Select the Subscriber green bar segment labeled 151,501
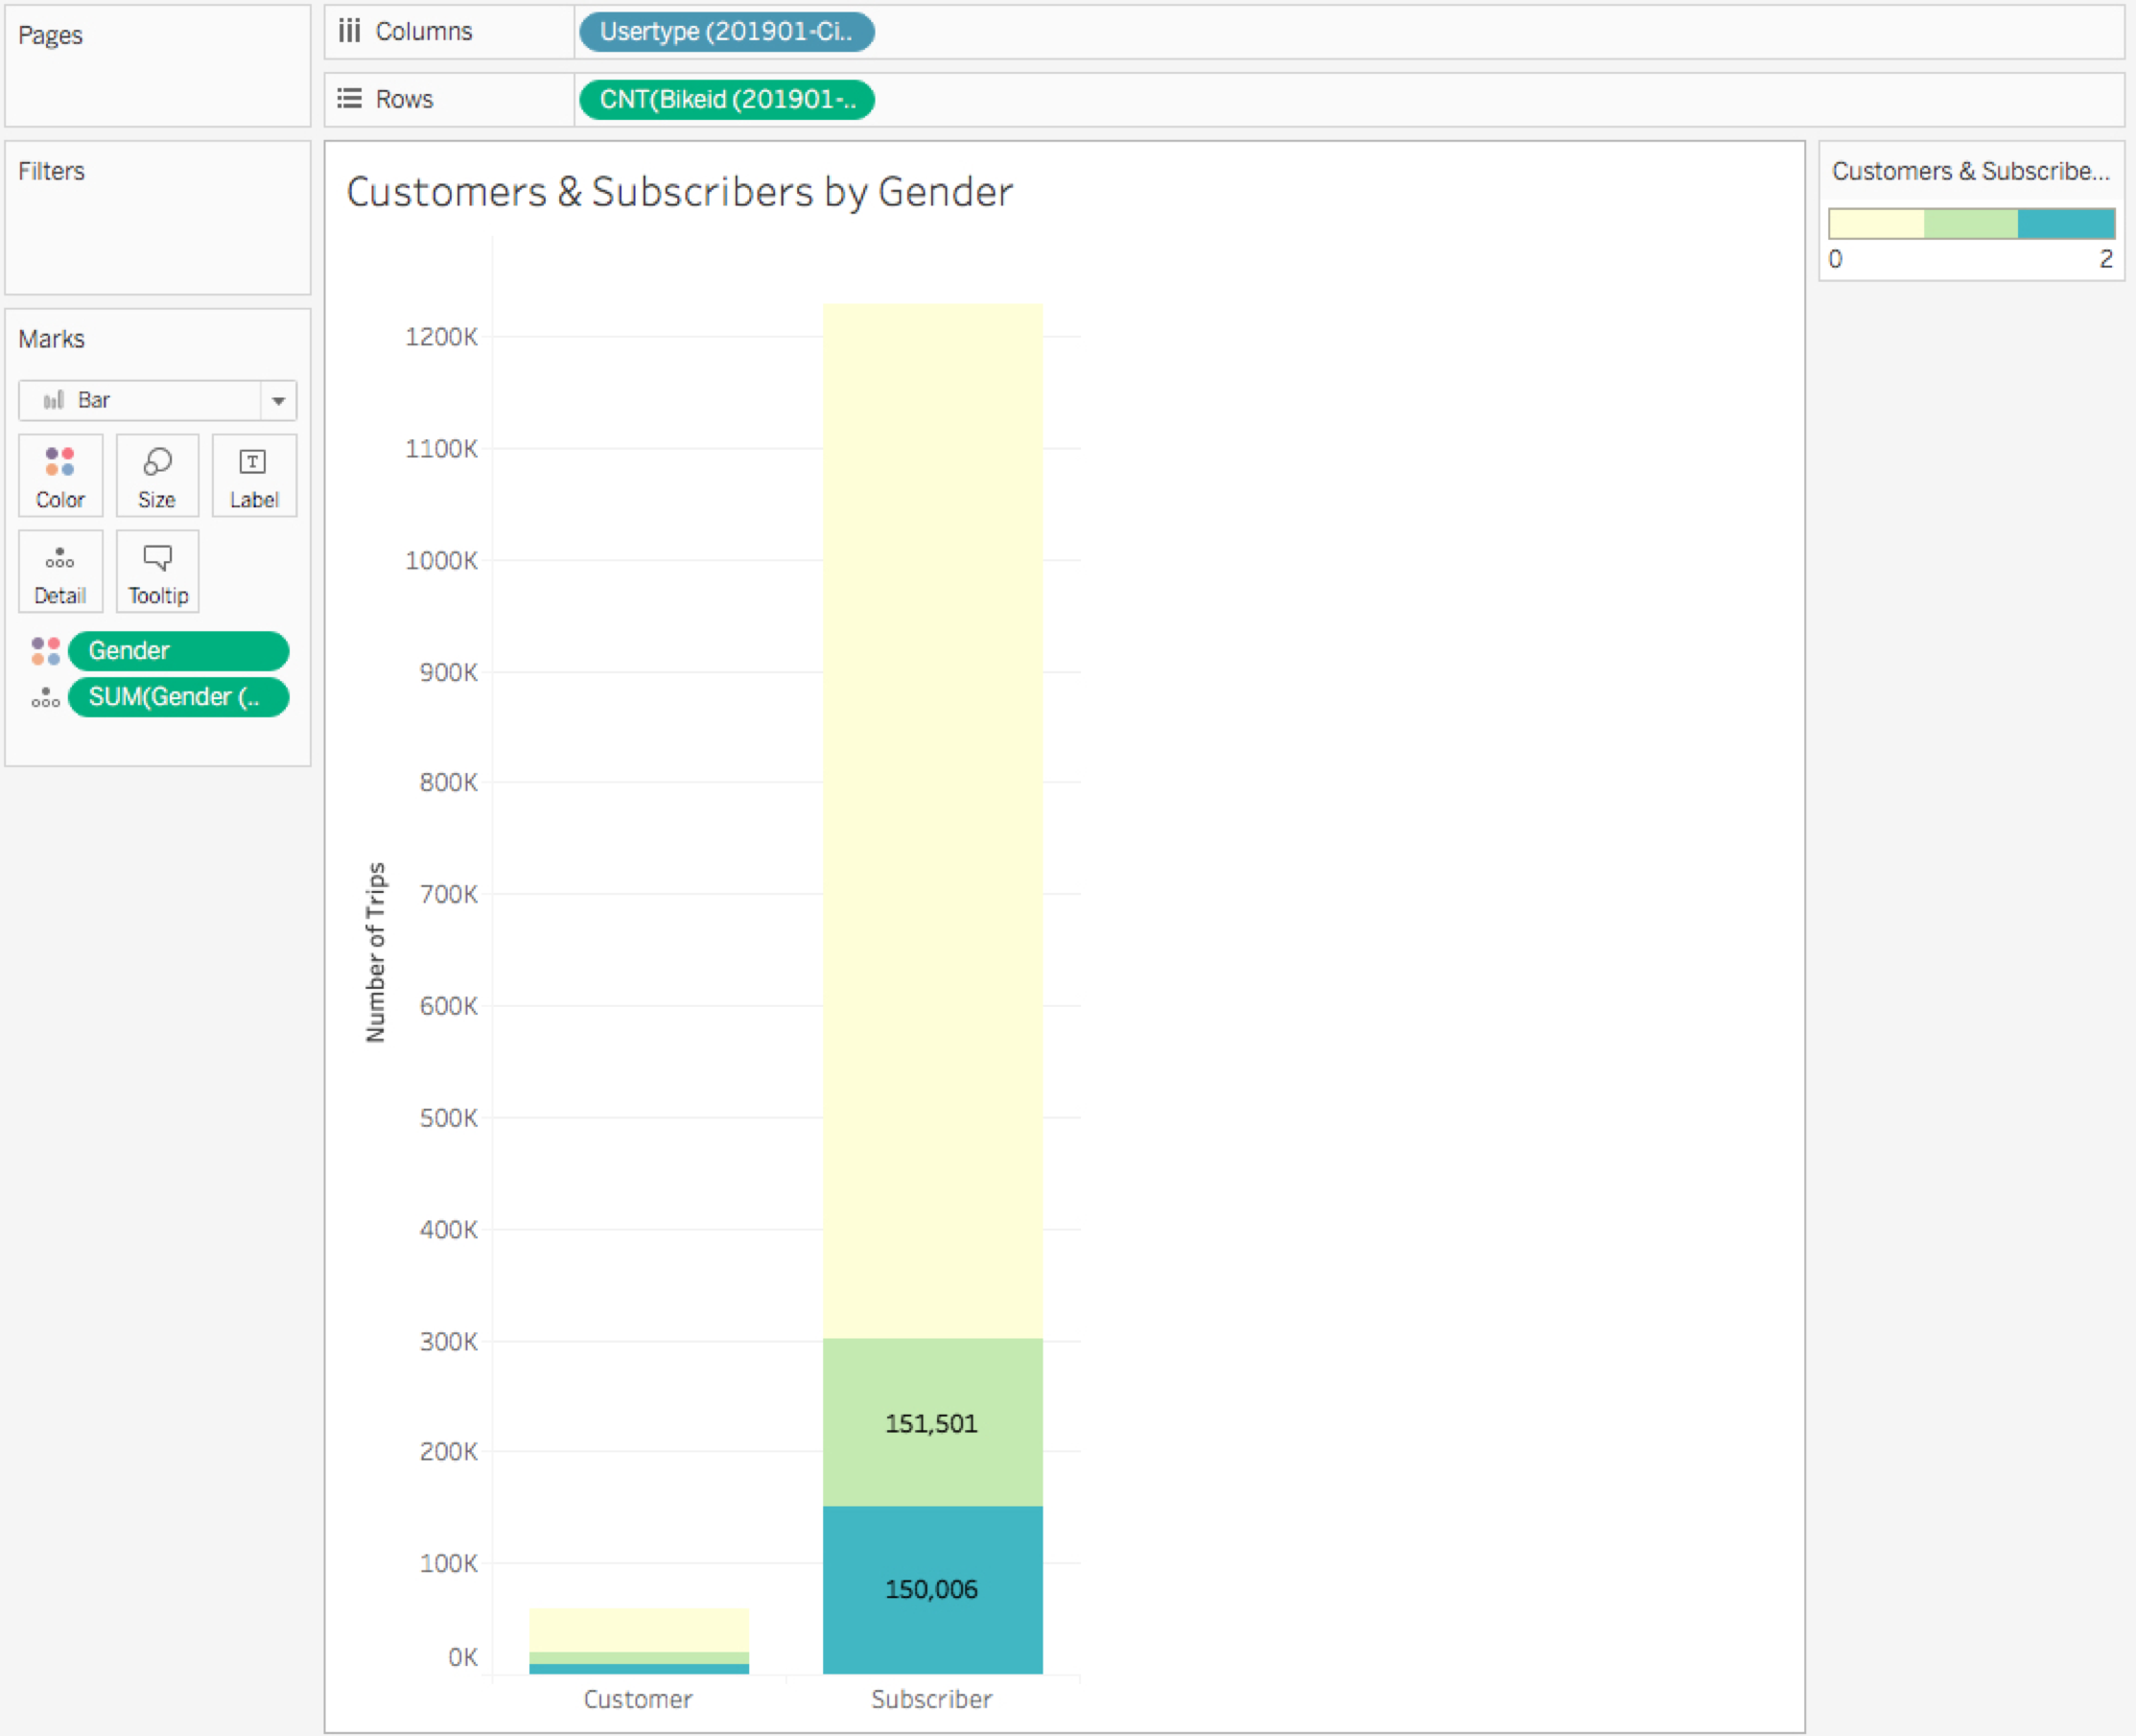 click(x=932, y=1423)
